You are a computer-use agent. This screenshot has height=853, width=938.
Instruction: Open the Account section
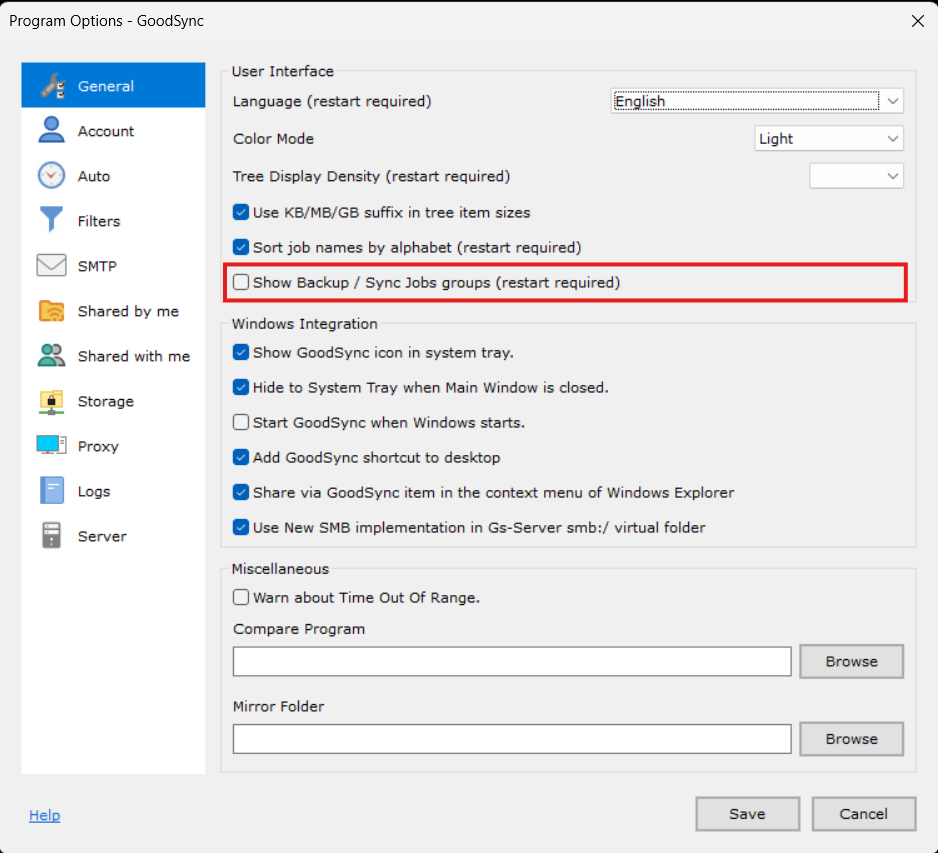point(50,130)
